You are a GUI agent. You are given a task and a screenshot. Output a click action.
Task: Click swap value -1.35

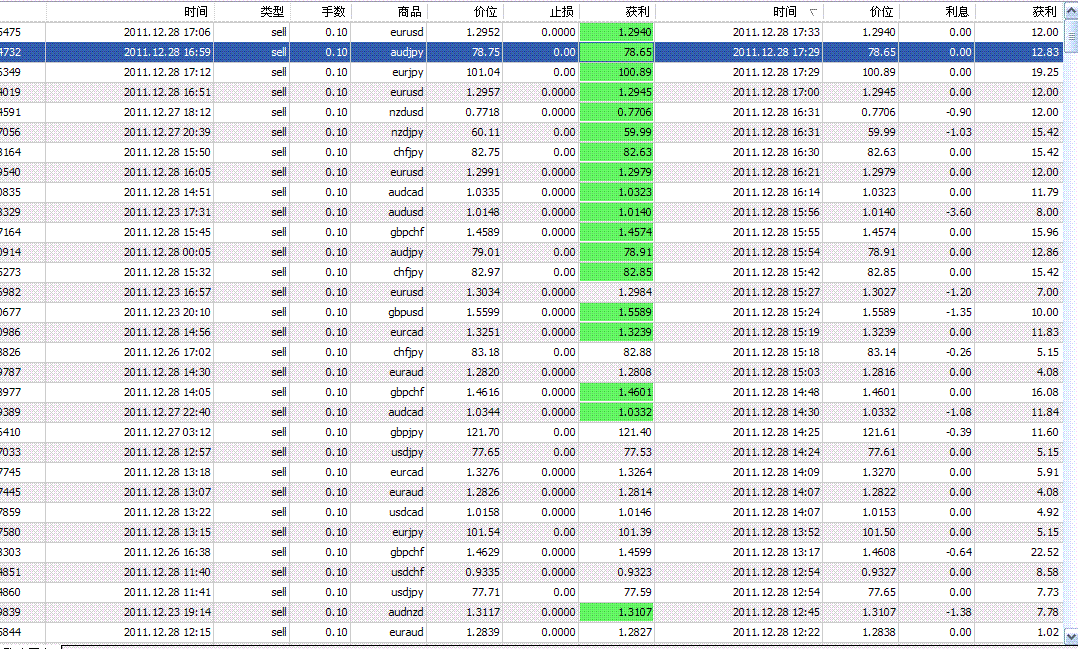(958, 312)
